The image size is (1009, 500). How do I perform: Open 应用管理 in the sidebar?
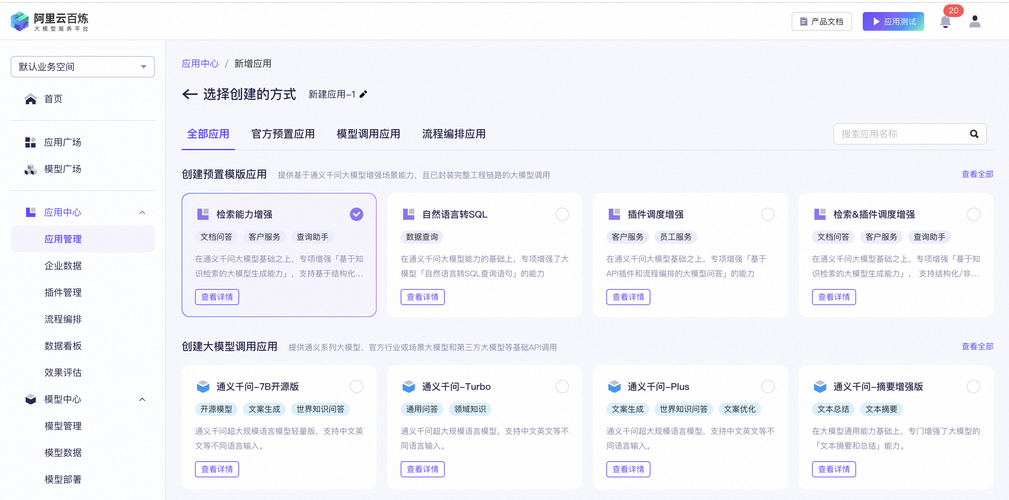click(x=82, y=239)
